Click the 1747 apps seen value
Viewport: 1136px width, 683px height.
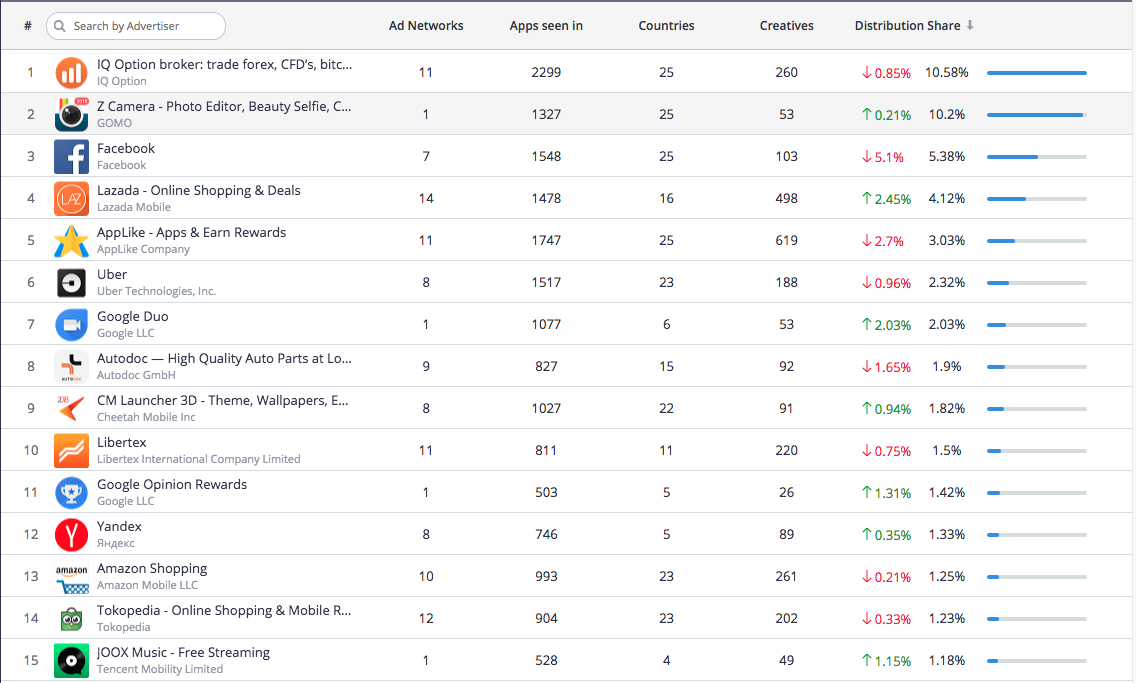(x=546, y=240)
